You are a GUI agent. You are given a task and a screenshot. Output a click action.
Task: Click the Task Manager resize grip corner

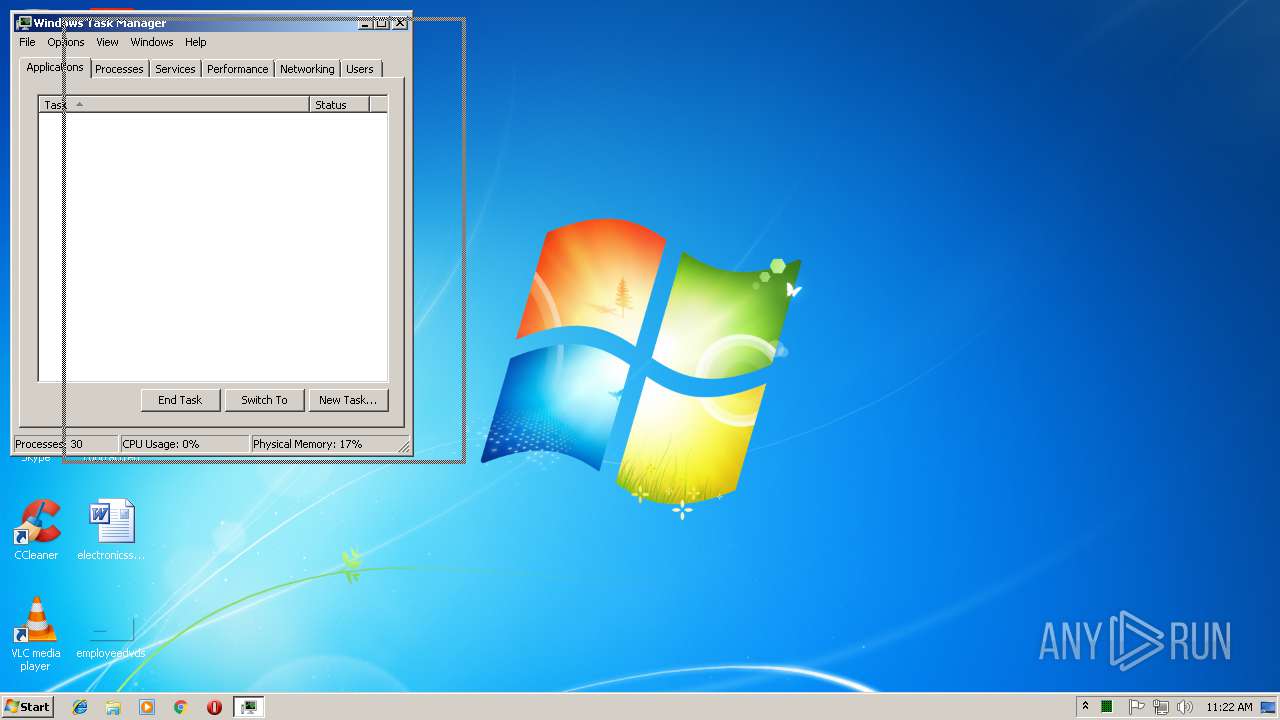click(x=404, y=446)
